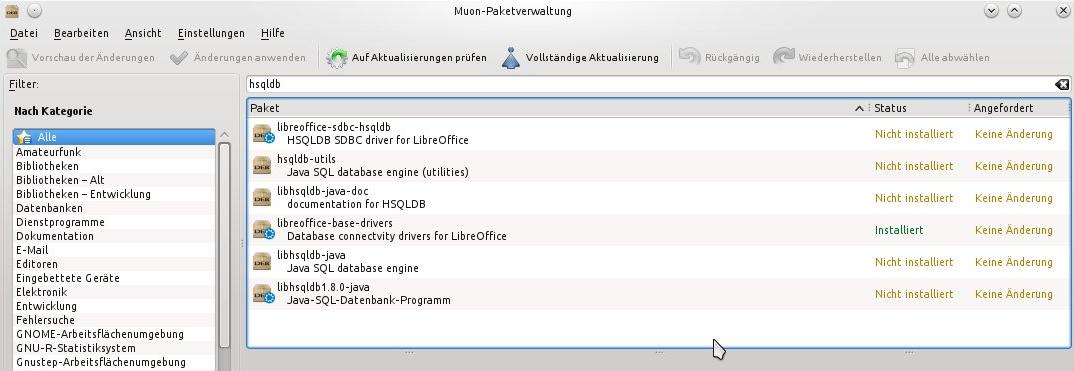Click the Auf Aktualisierungen prüfen gear icon
Screen dimensions: 1074x371
click(337, 57)
